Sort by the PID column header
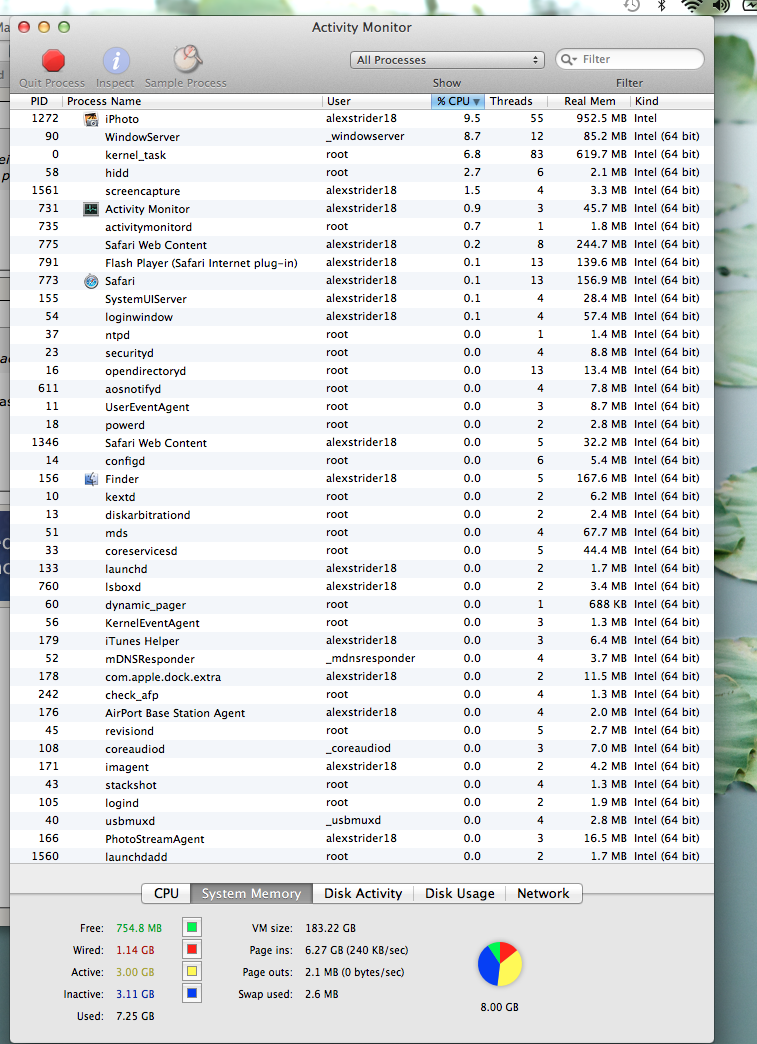This screenshot has height=1044, width=757. click(x=37, y=101)
